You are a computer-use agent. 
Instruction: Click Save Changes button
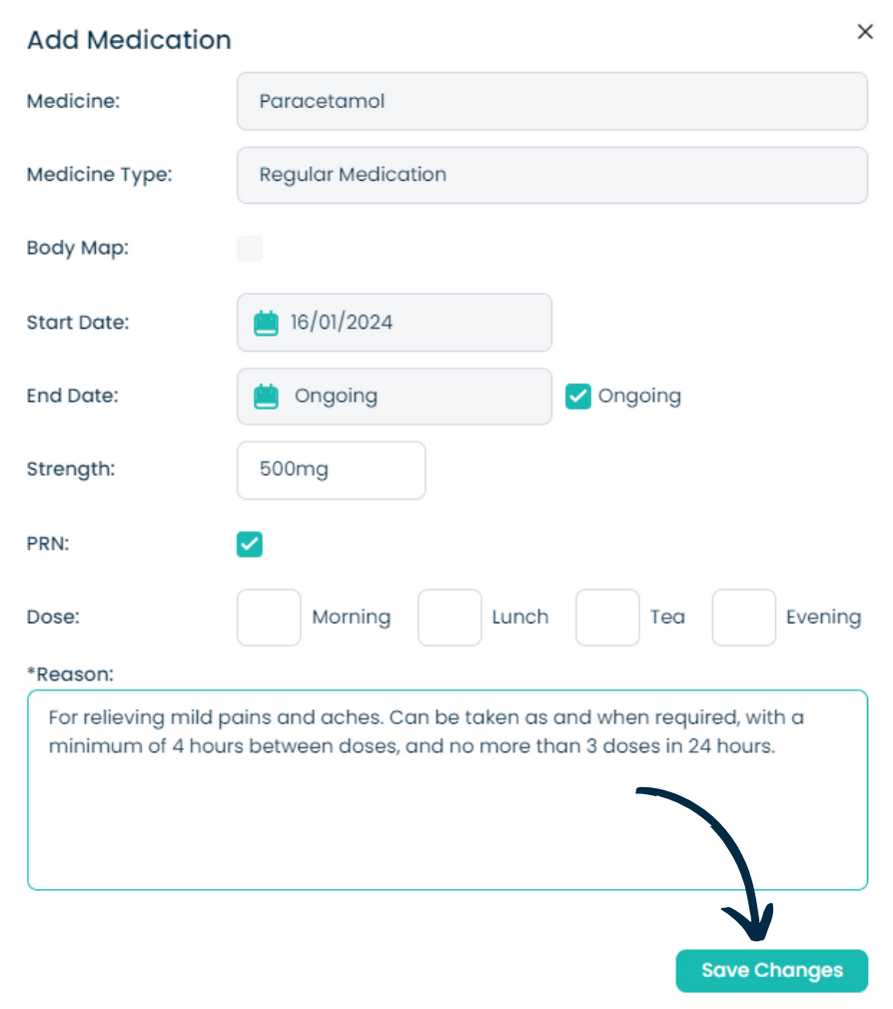771,970
